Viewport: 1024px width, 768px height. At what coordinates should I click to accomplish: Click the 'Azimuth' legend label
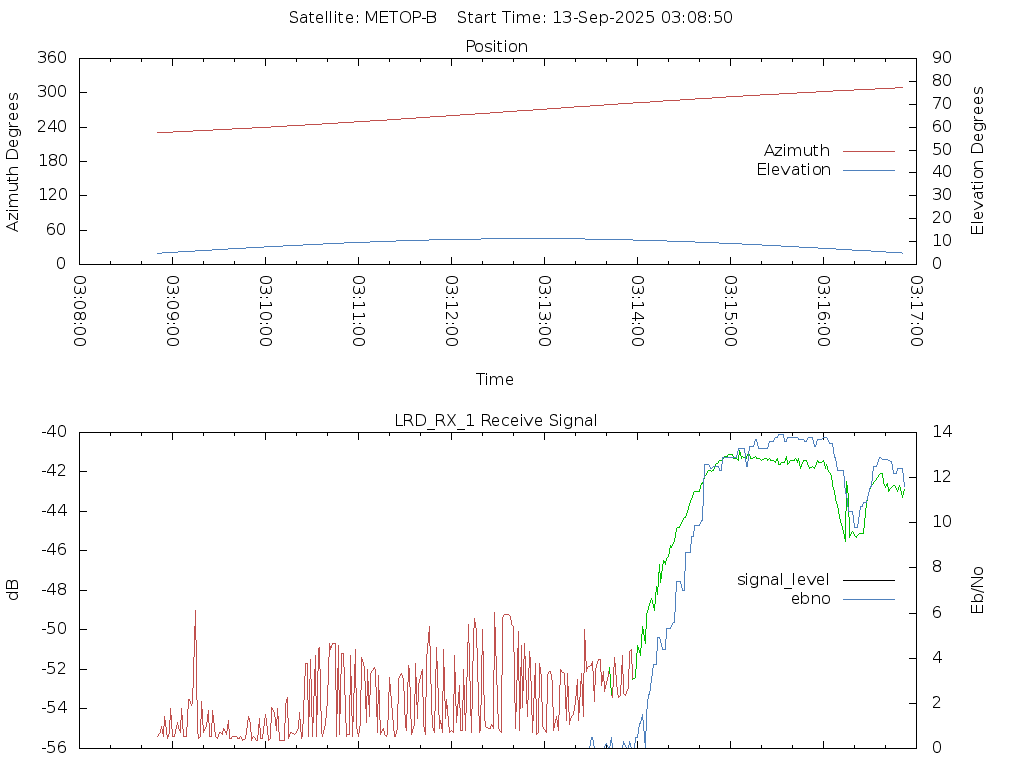(x=797, y=151)
